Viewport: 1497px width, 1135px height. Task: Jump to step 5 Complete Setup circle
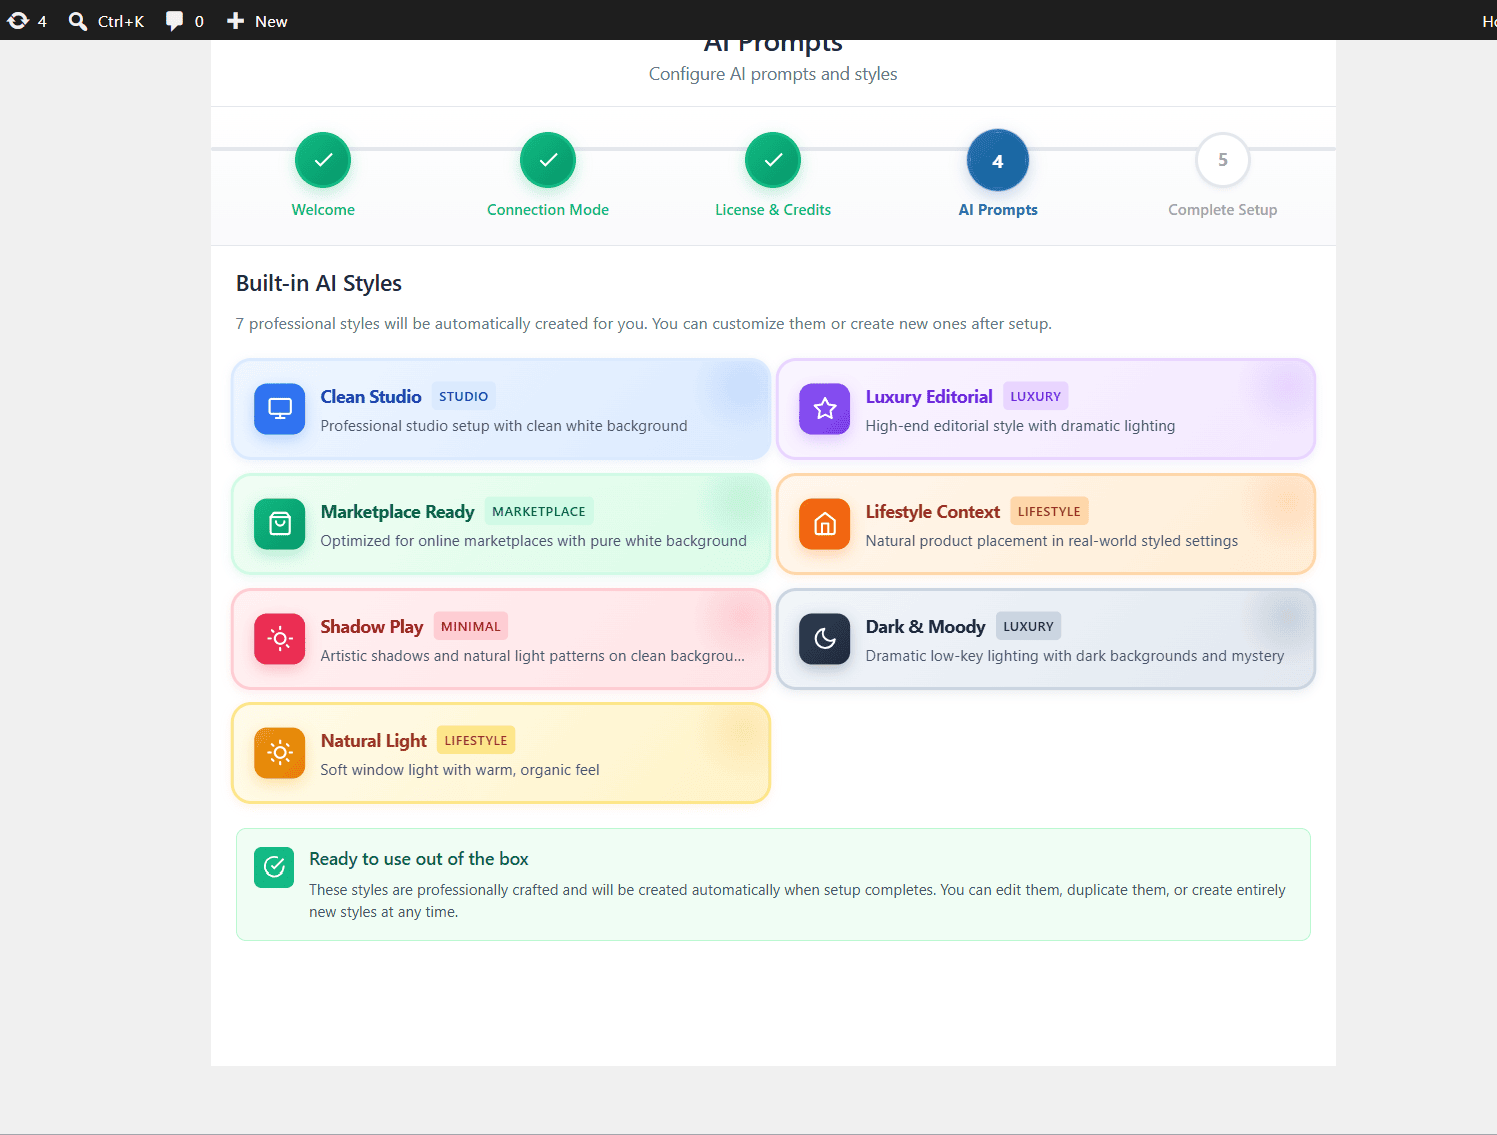click(x=1223, y=160)
